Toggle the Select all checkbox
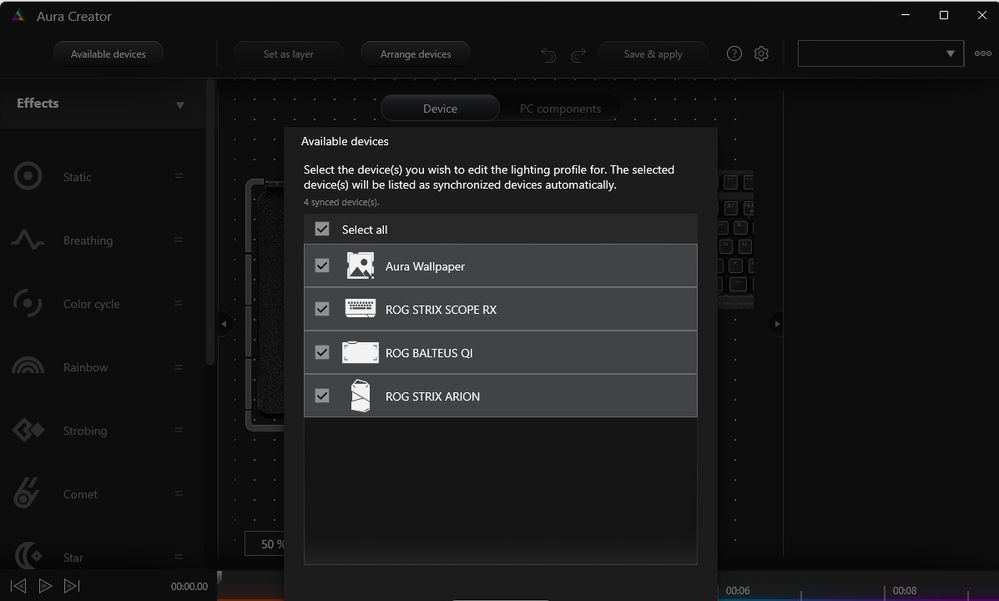The width and height of the screenshot is (999, 601). click(x=322, y=229)
